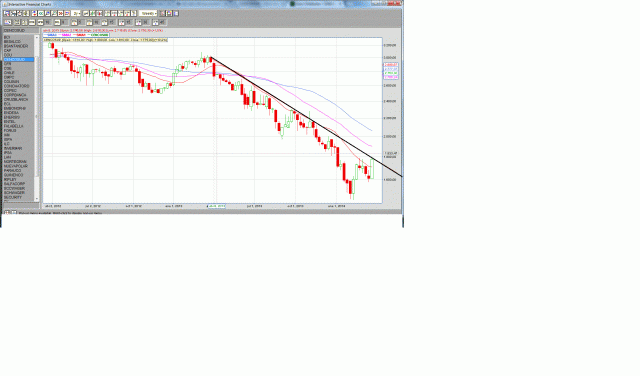
Task: Open the Weekly period dropdown
Action: [148, 13]
